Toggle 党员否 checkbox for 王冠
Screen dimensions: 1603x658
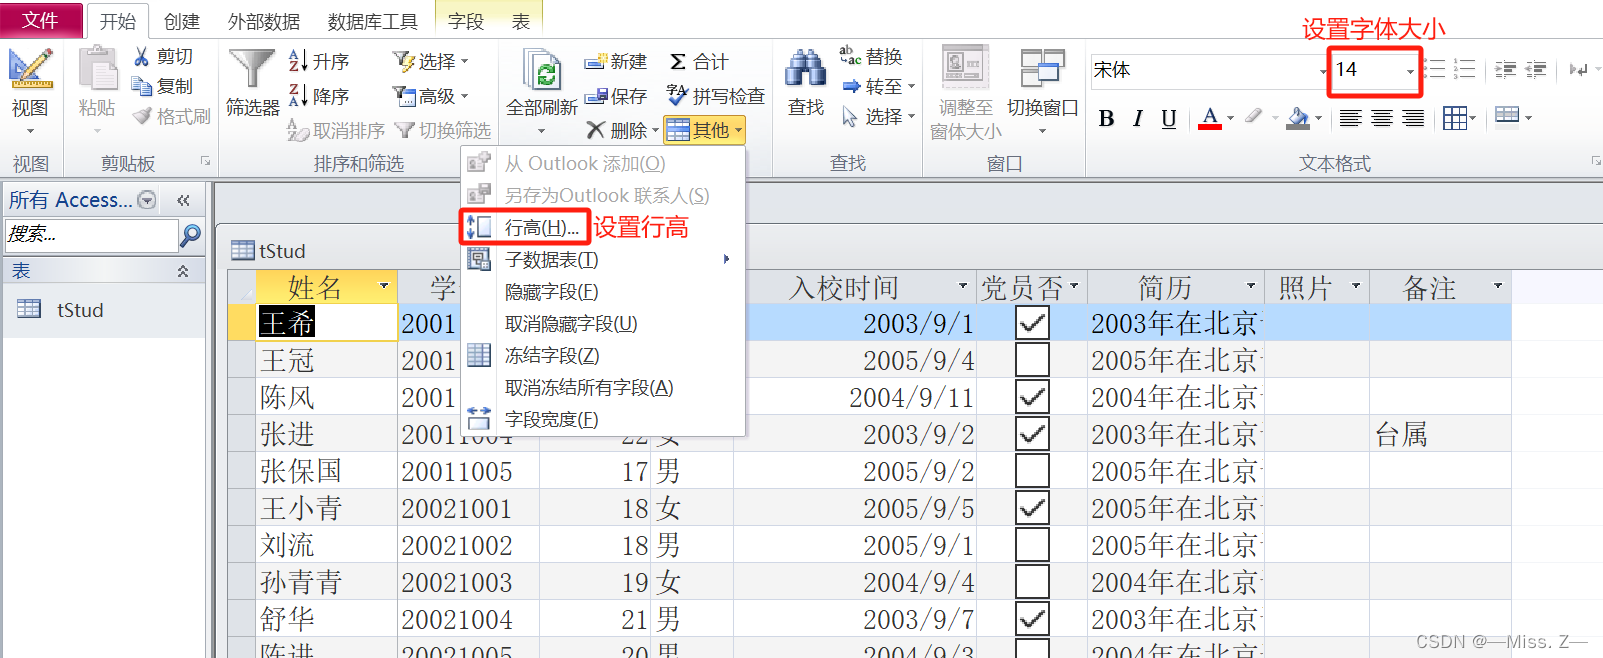1032,360
